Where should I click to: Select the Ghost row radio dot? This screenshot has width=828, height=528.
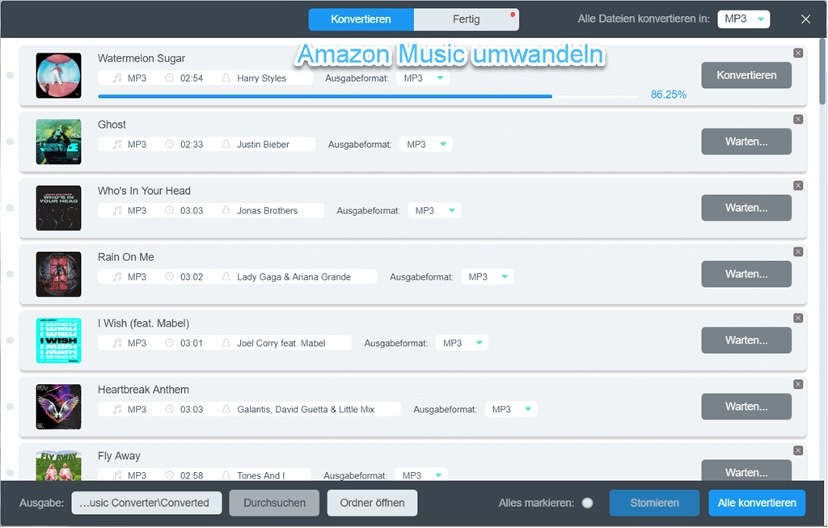pos(10,142)
